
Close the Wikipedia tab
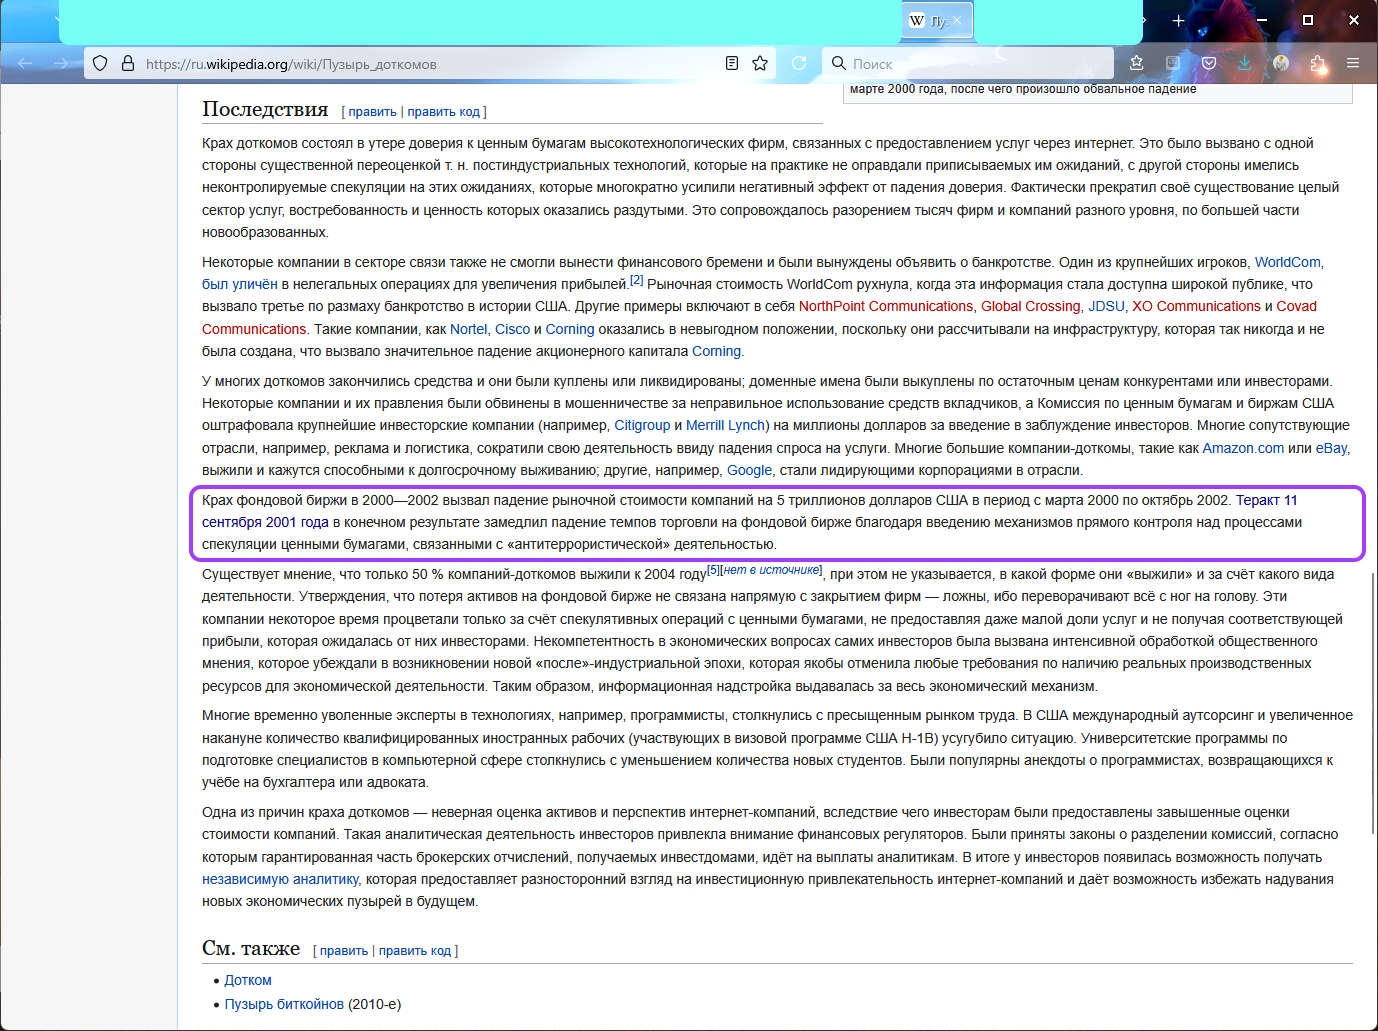[957, 20]
